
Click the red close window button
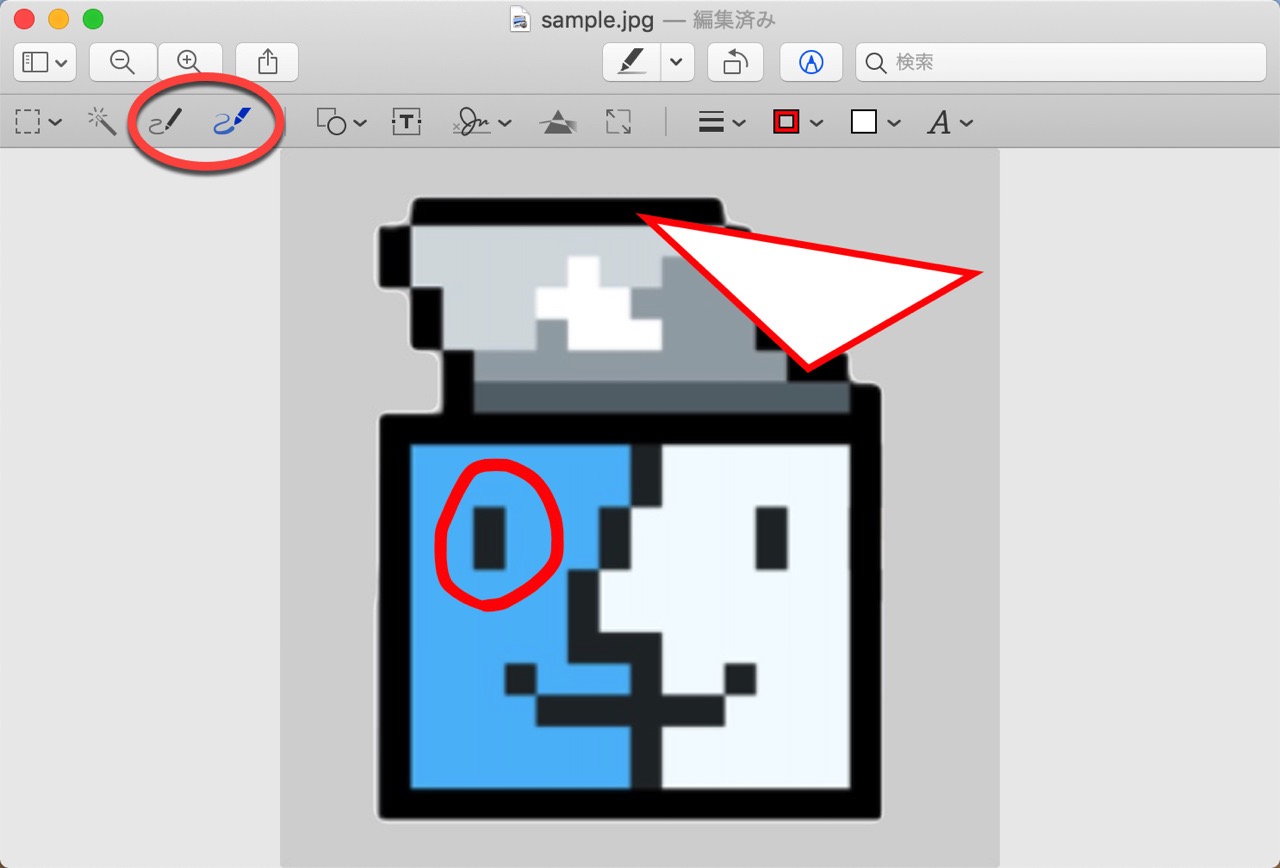point(24,19)
